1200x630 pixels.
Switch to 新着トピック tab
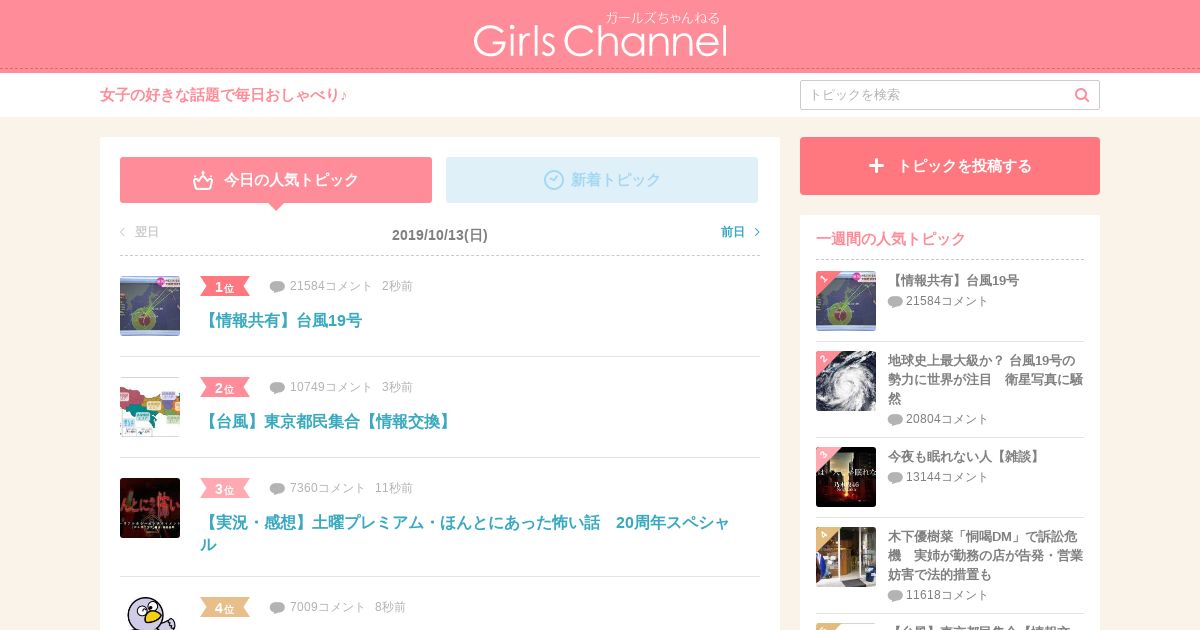pos(602,180)
